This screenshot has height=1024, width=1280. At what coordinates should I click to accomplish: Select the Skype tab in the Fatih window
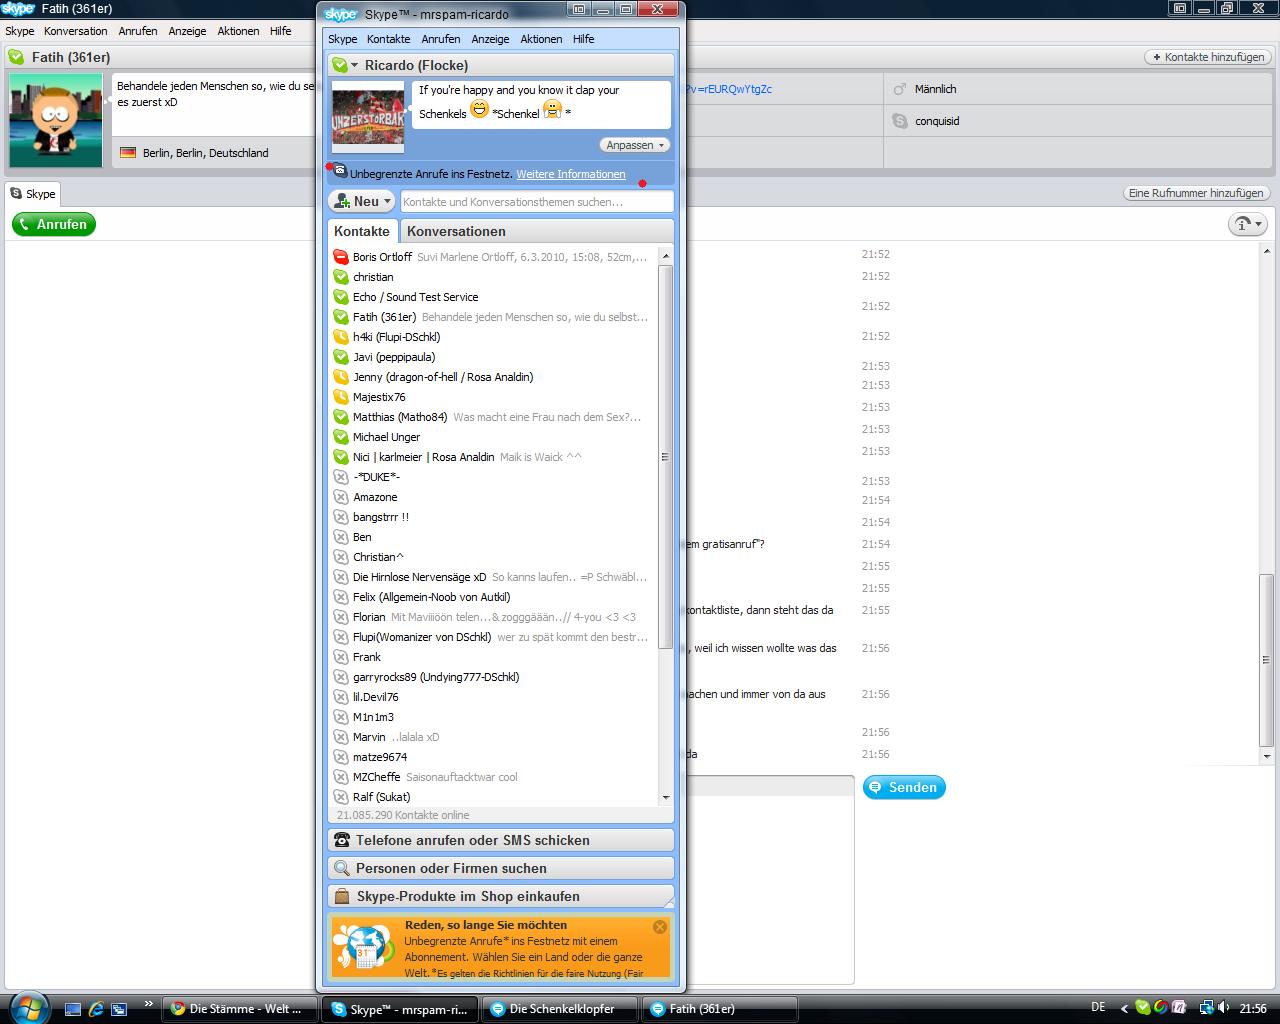point(33,194)
